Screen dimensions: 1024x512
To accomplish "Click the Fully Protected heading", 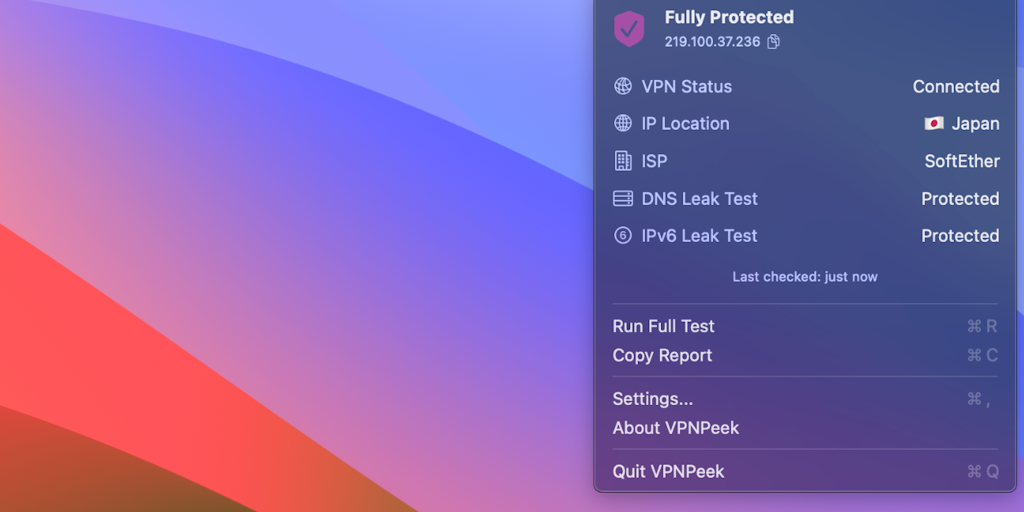I will 729,17.
